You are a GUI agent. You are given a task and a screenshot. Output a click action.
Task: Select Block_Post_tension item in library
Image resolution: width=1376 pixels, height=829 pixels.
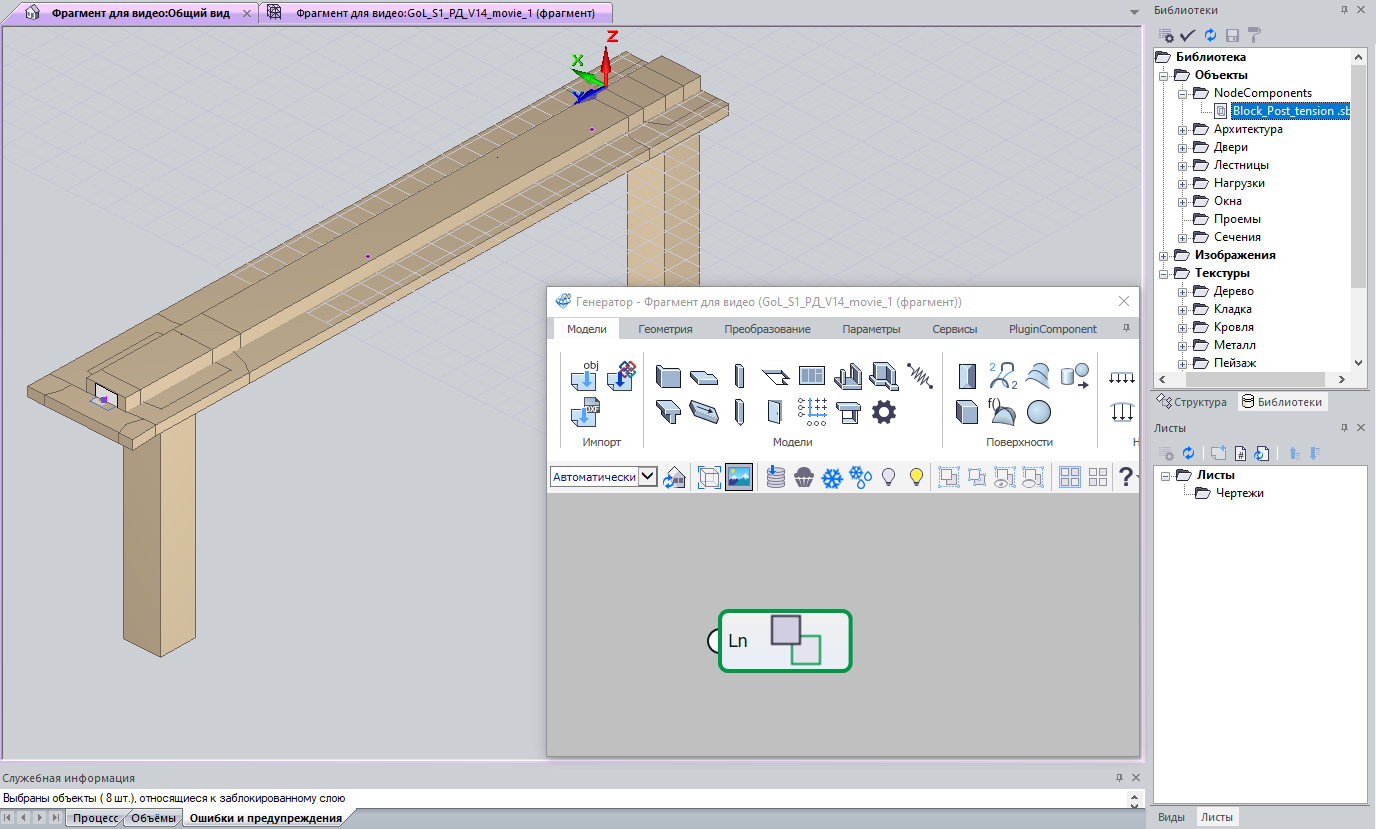pyautogui.click(x=1290, y=111)
